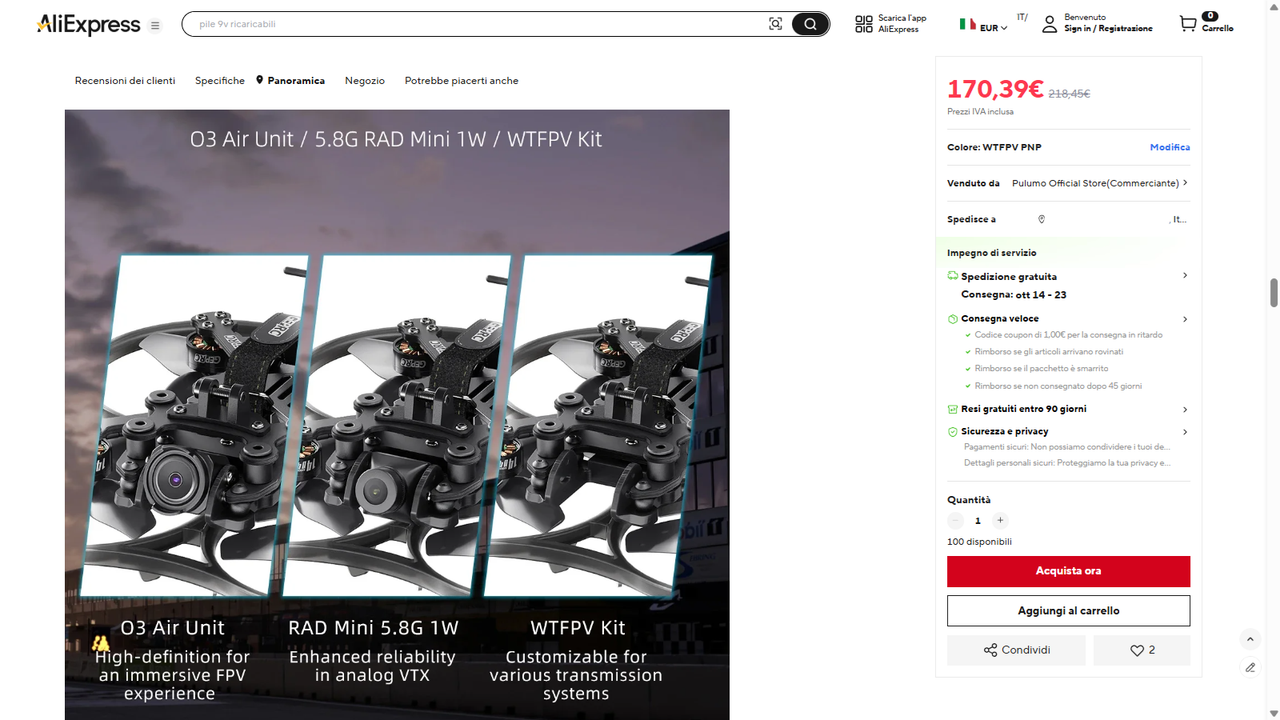
Task: Open the AliExpress home logo
Action: (x=89, y=25)
